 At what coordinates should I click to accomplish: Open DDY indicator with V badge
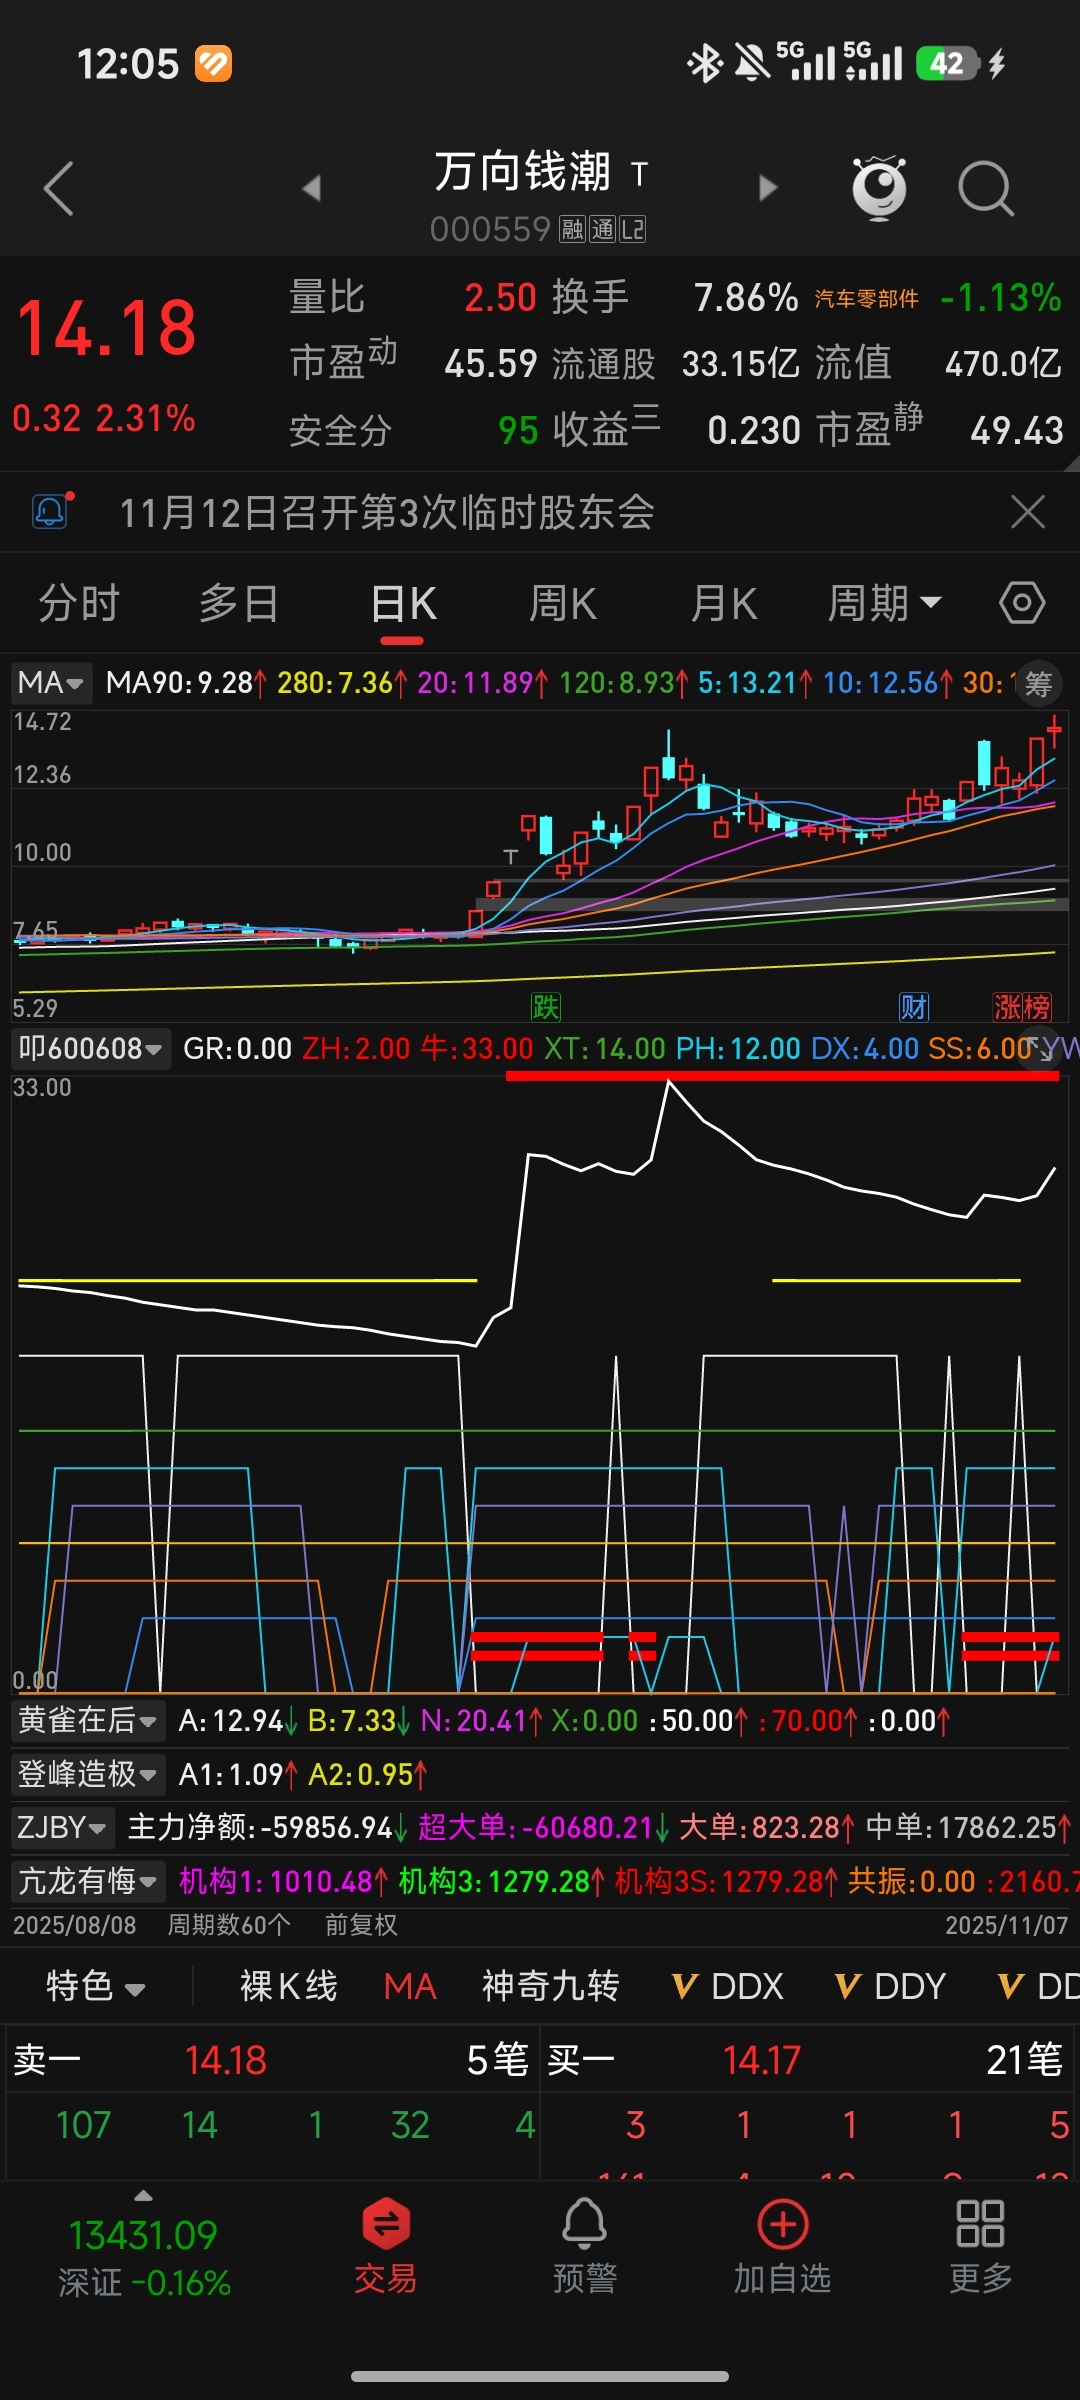(x=890, y=1986)
